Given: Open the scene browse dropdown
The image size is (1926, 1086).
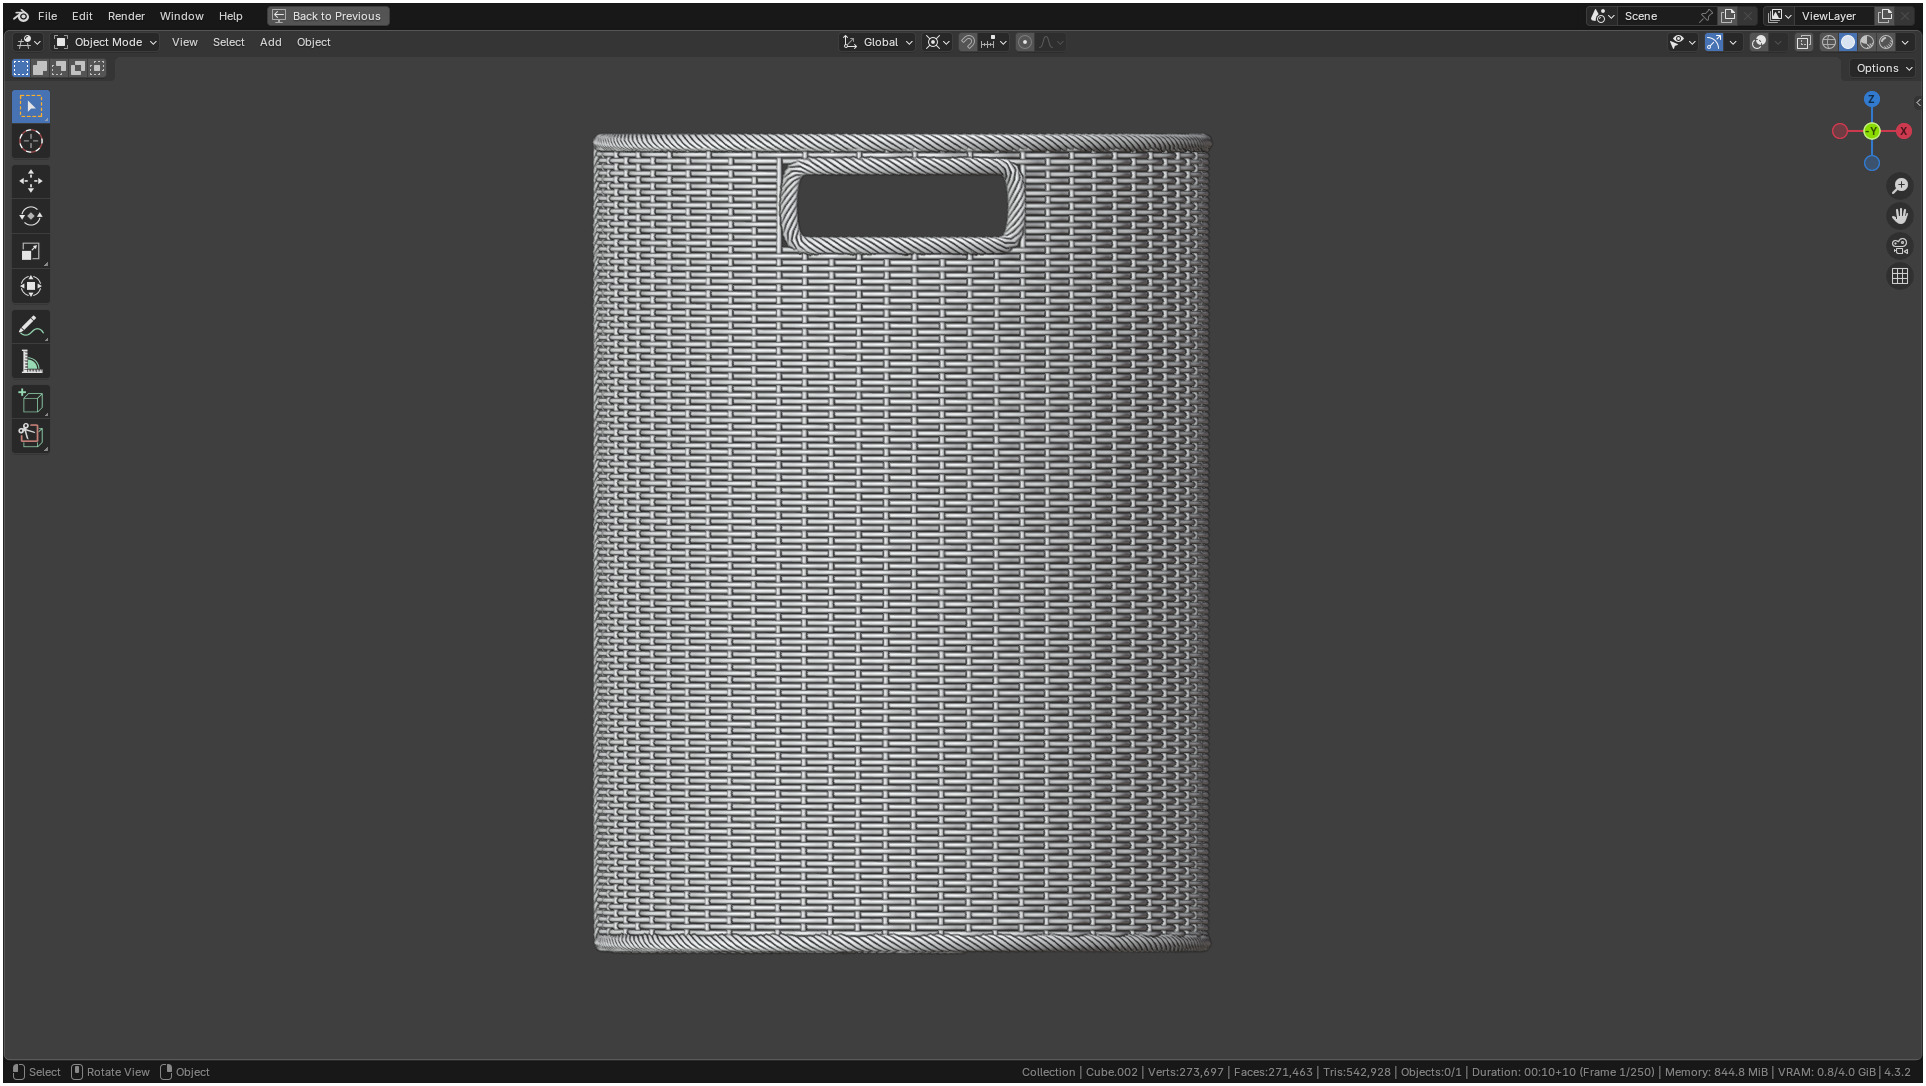Looking at the screenshot, I should [x=1603, y=16].
